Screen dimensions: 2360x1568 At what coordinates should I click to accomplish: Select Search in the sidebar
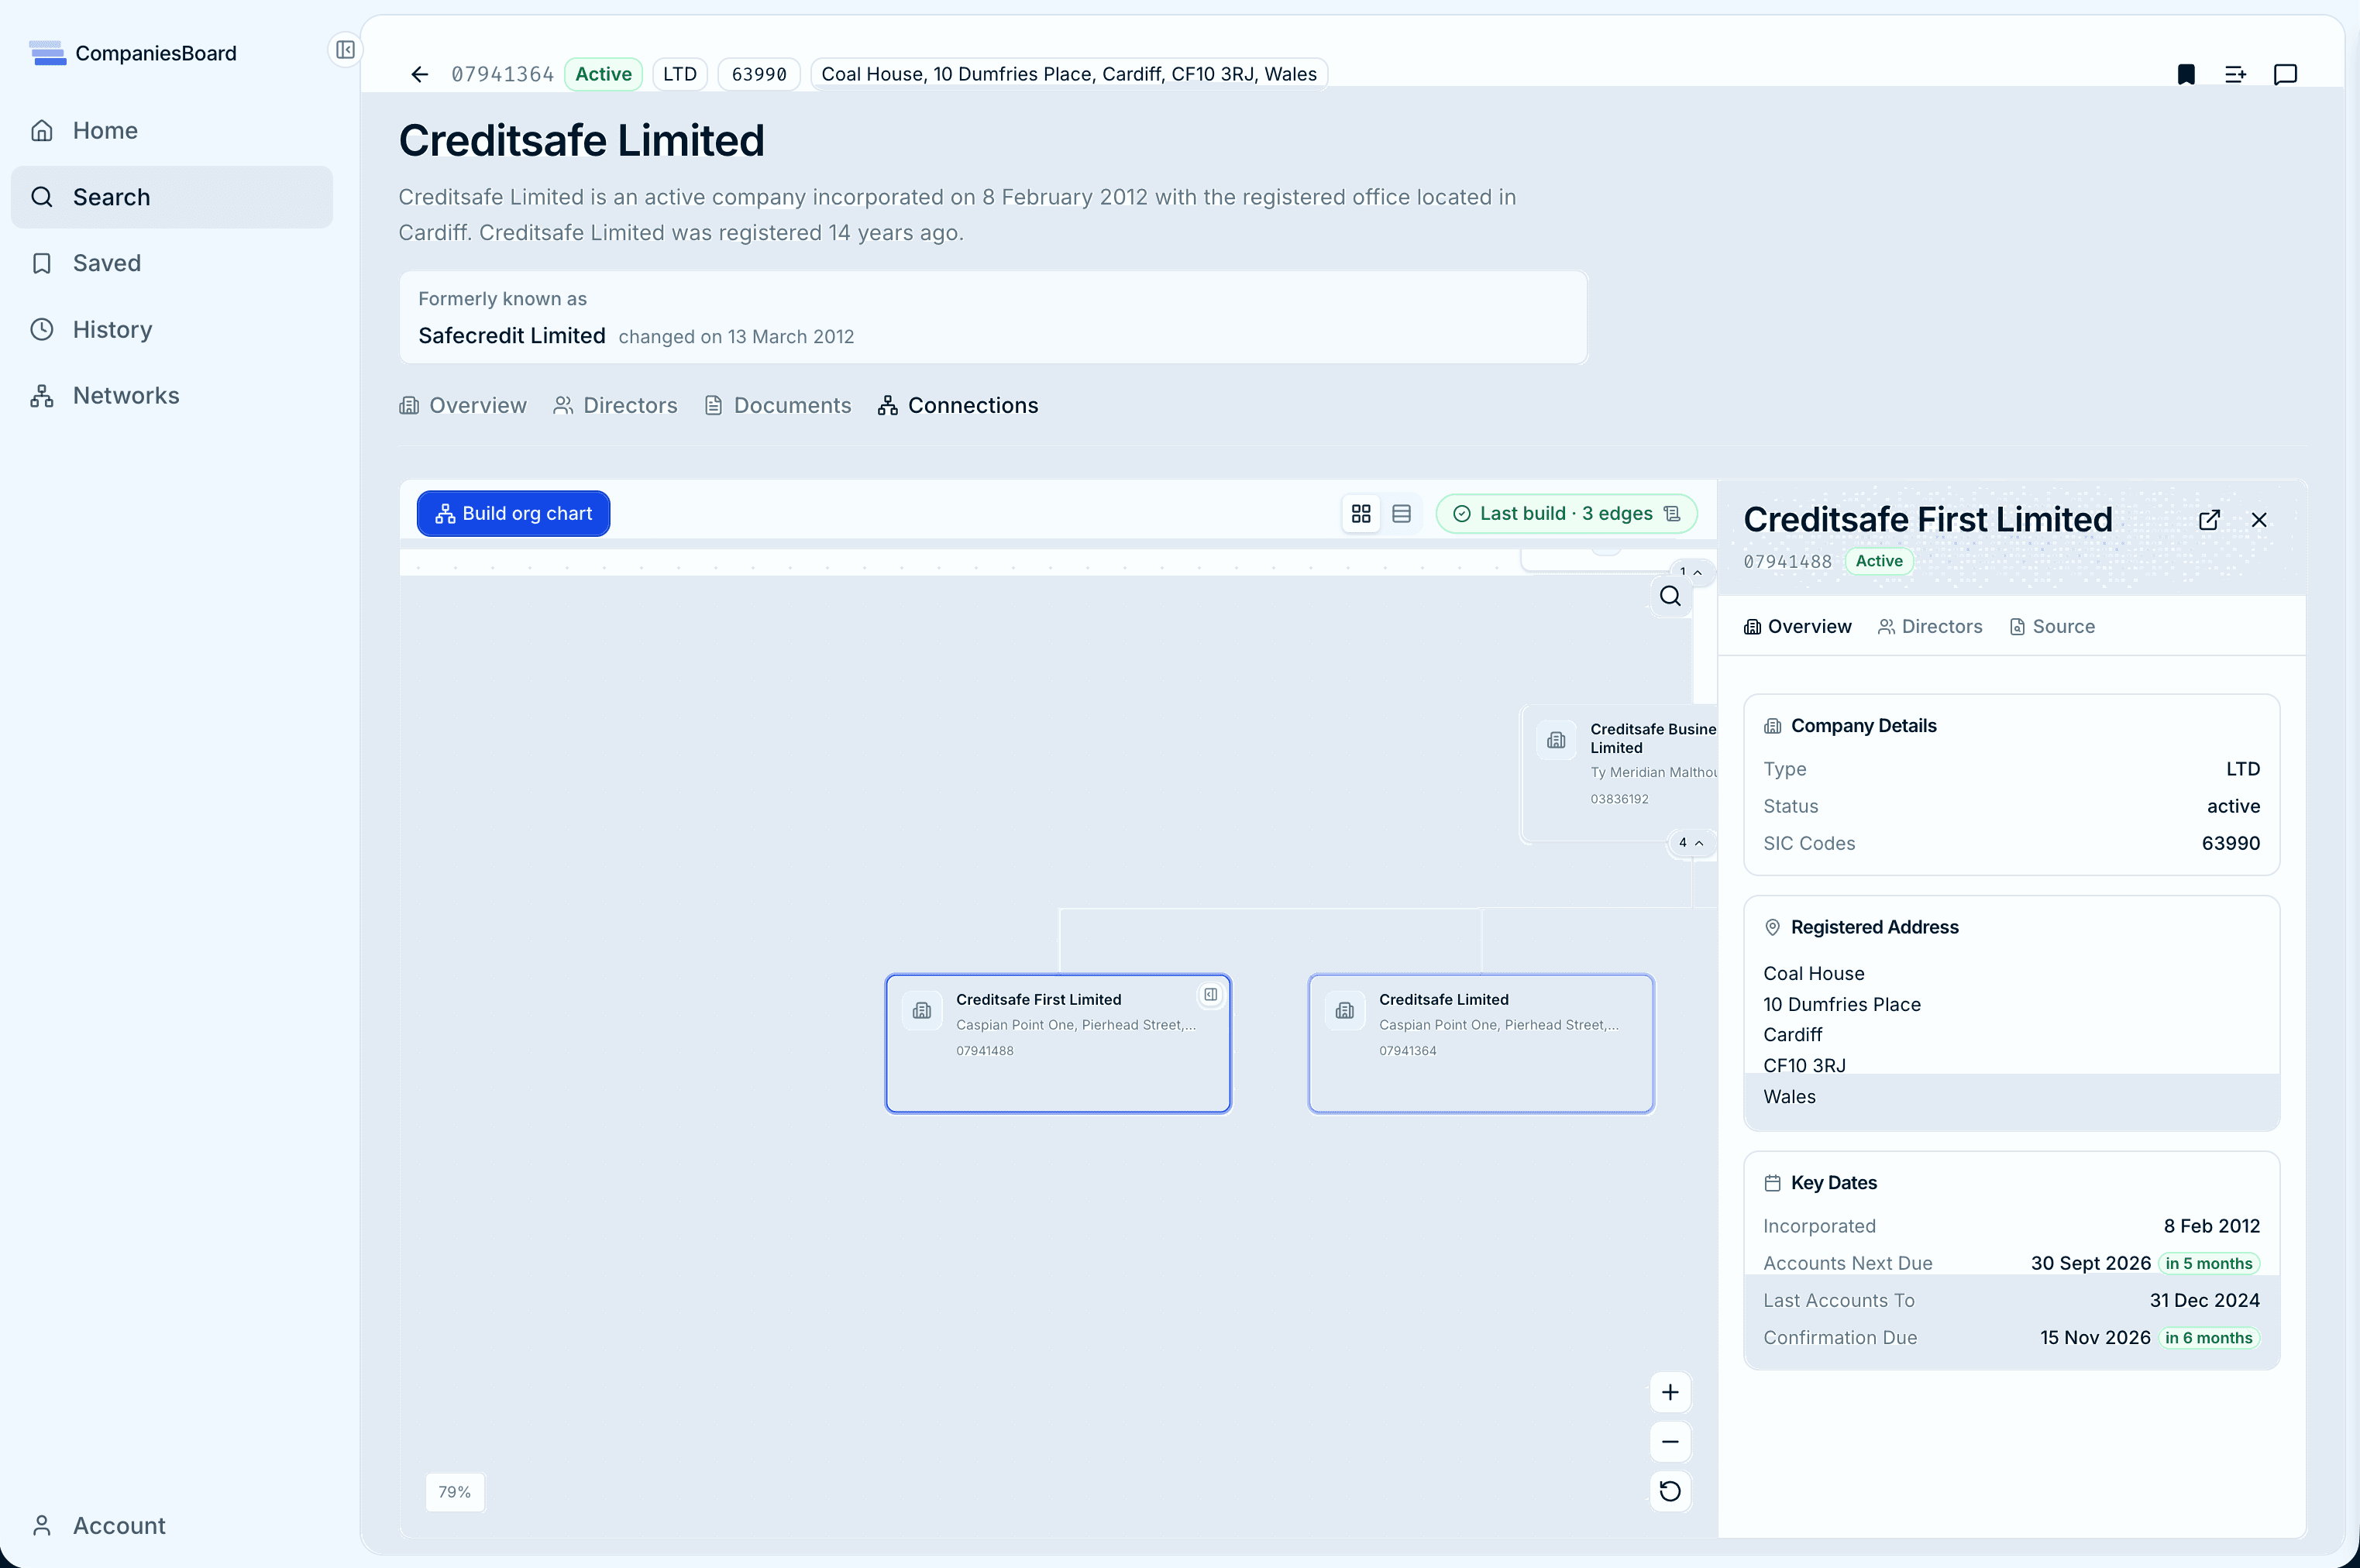[x=172, y=197]
